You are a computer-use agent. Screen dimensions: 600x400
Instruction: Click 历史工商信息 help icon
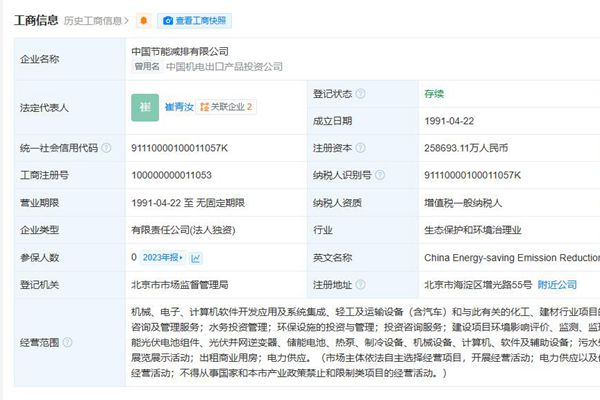[129, 20]
